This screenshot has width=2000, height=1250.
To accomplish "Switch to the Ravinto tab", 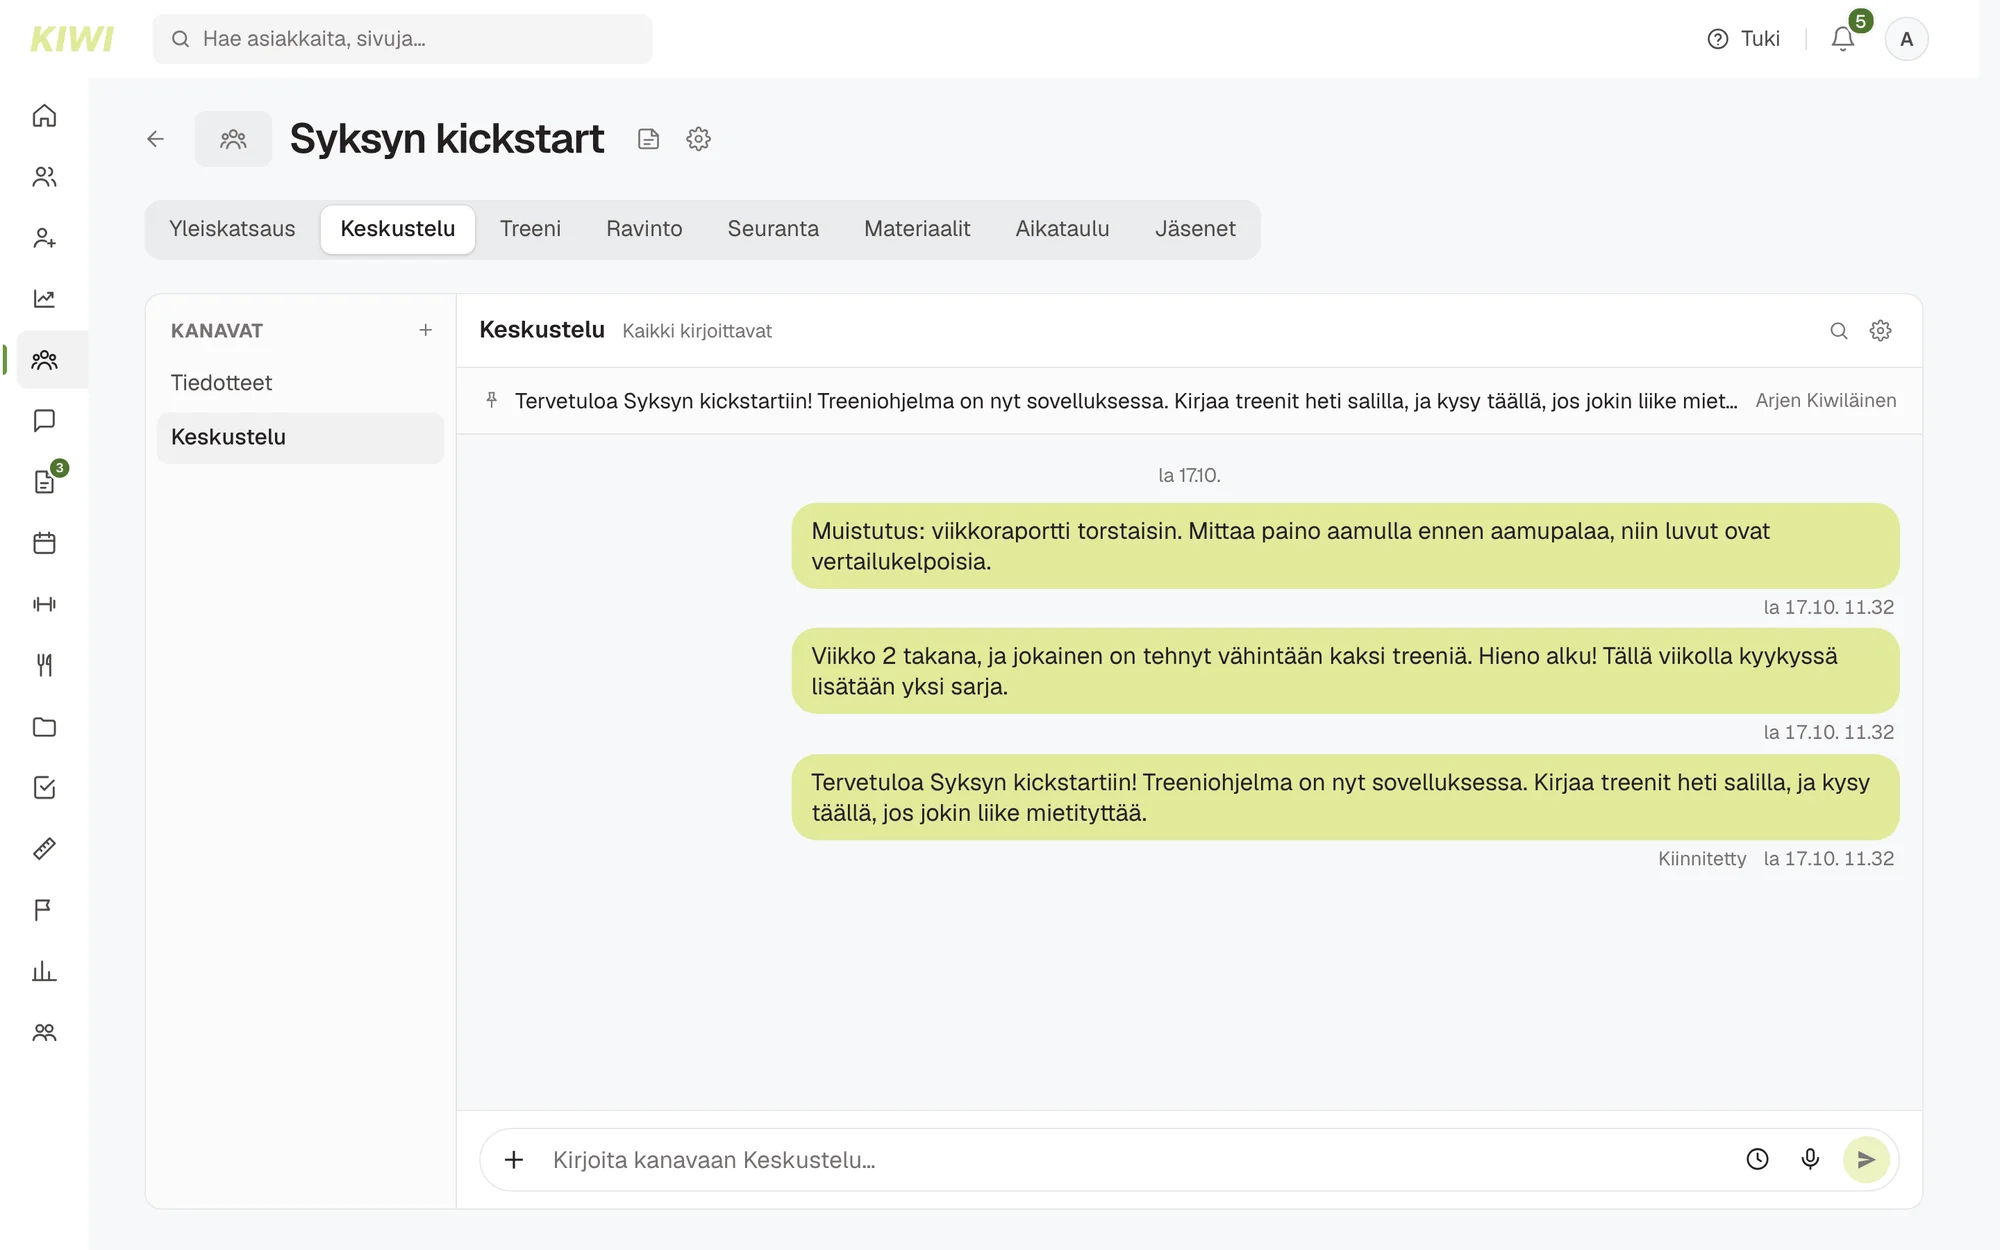I will tap(644, 229).
